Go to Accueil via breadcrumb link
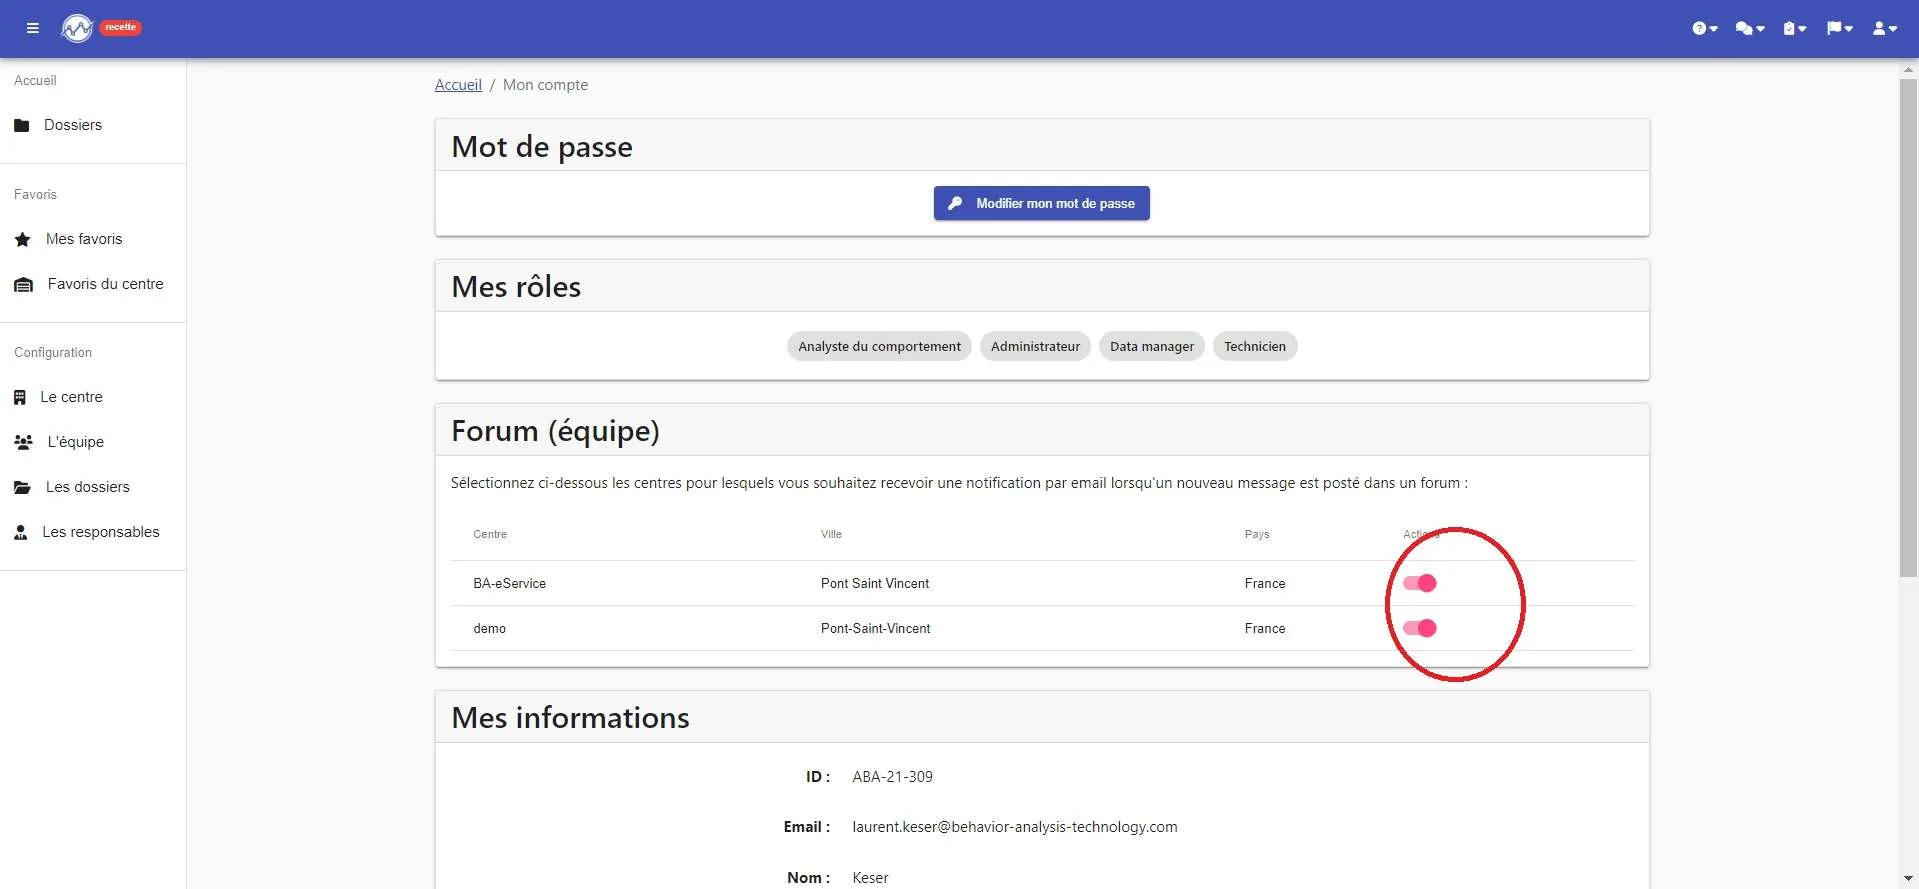This screenshot has height=889, width=1919. click(458, 85)
